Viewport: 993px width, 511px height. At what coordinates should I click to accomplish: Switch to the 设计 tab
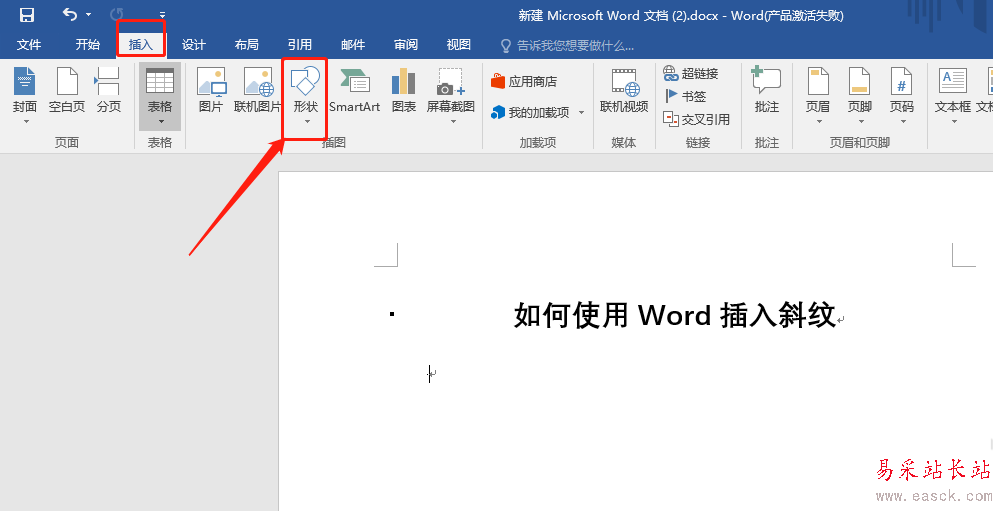pos(193,44)
